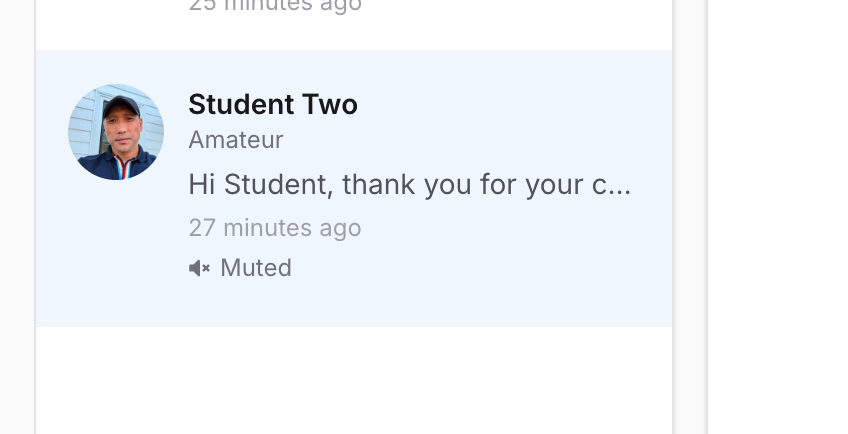Viewport: 848px width, 434px height.
Task: Click the cap in Student Two's avatar
Action: point(118,104)
